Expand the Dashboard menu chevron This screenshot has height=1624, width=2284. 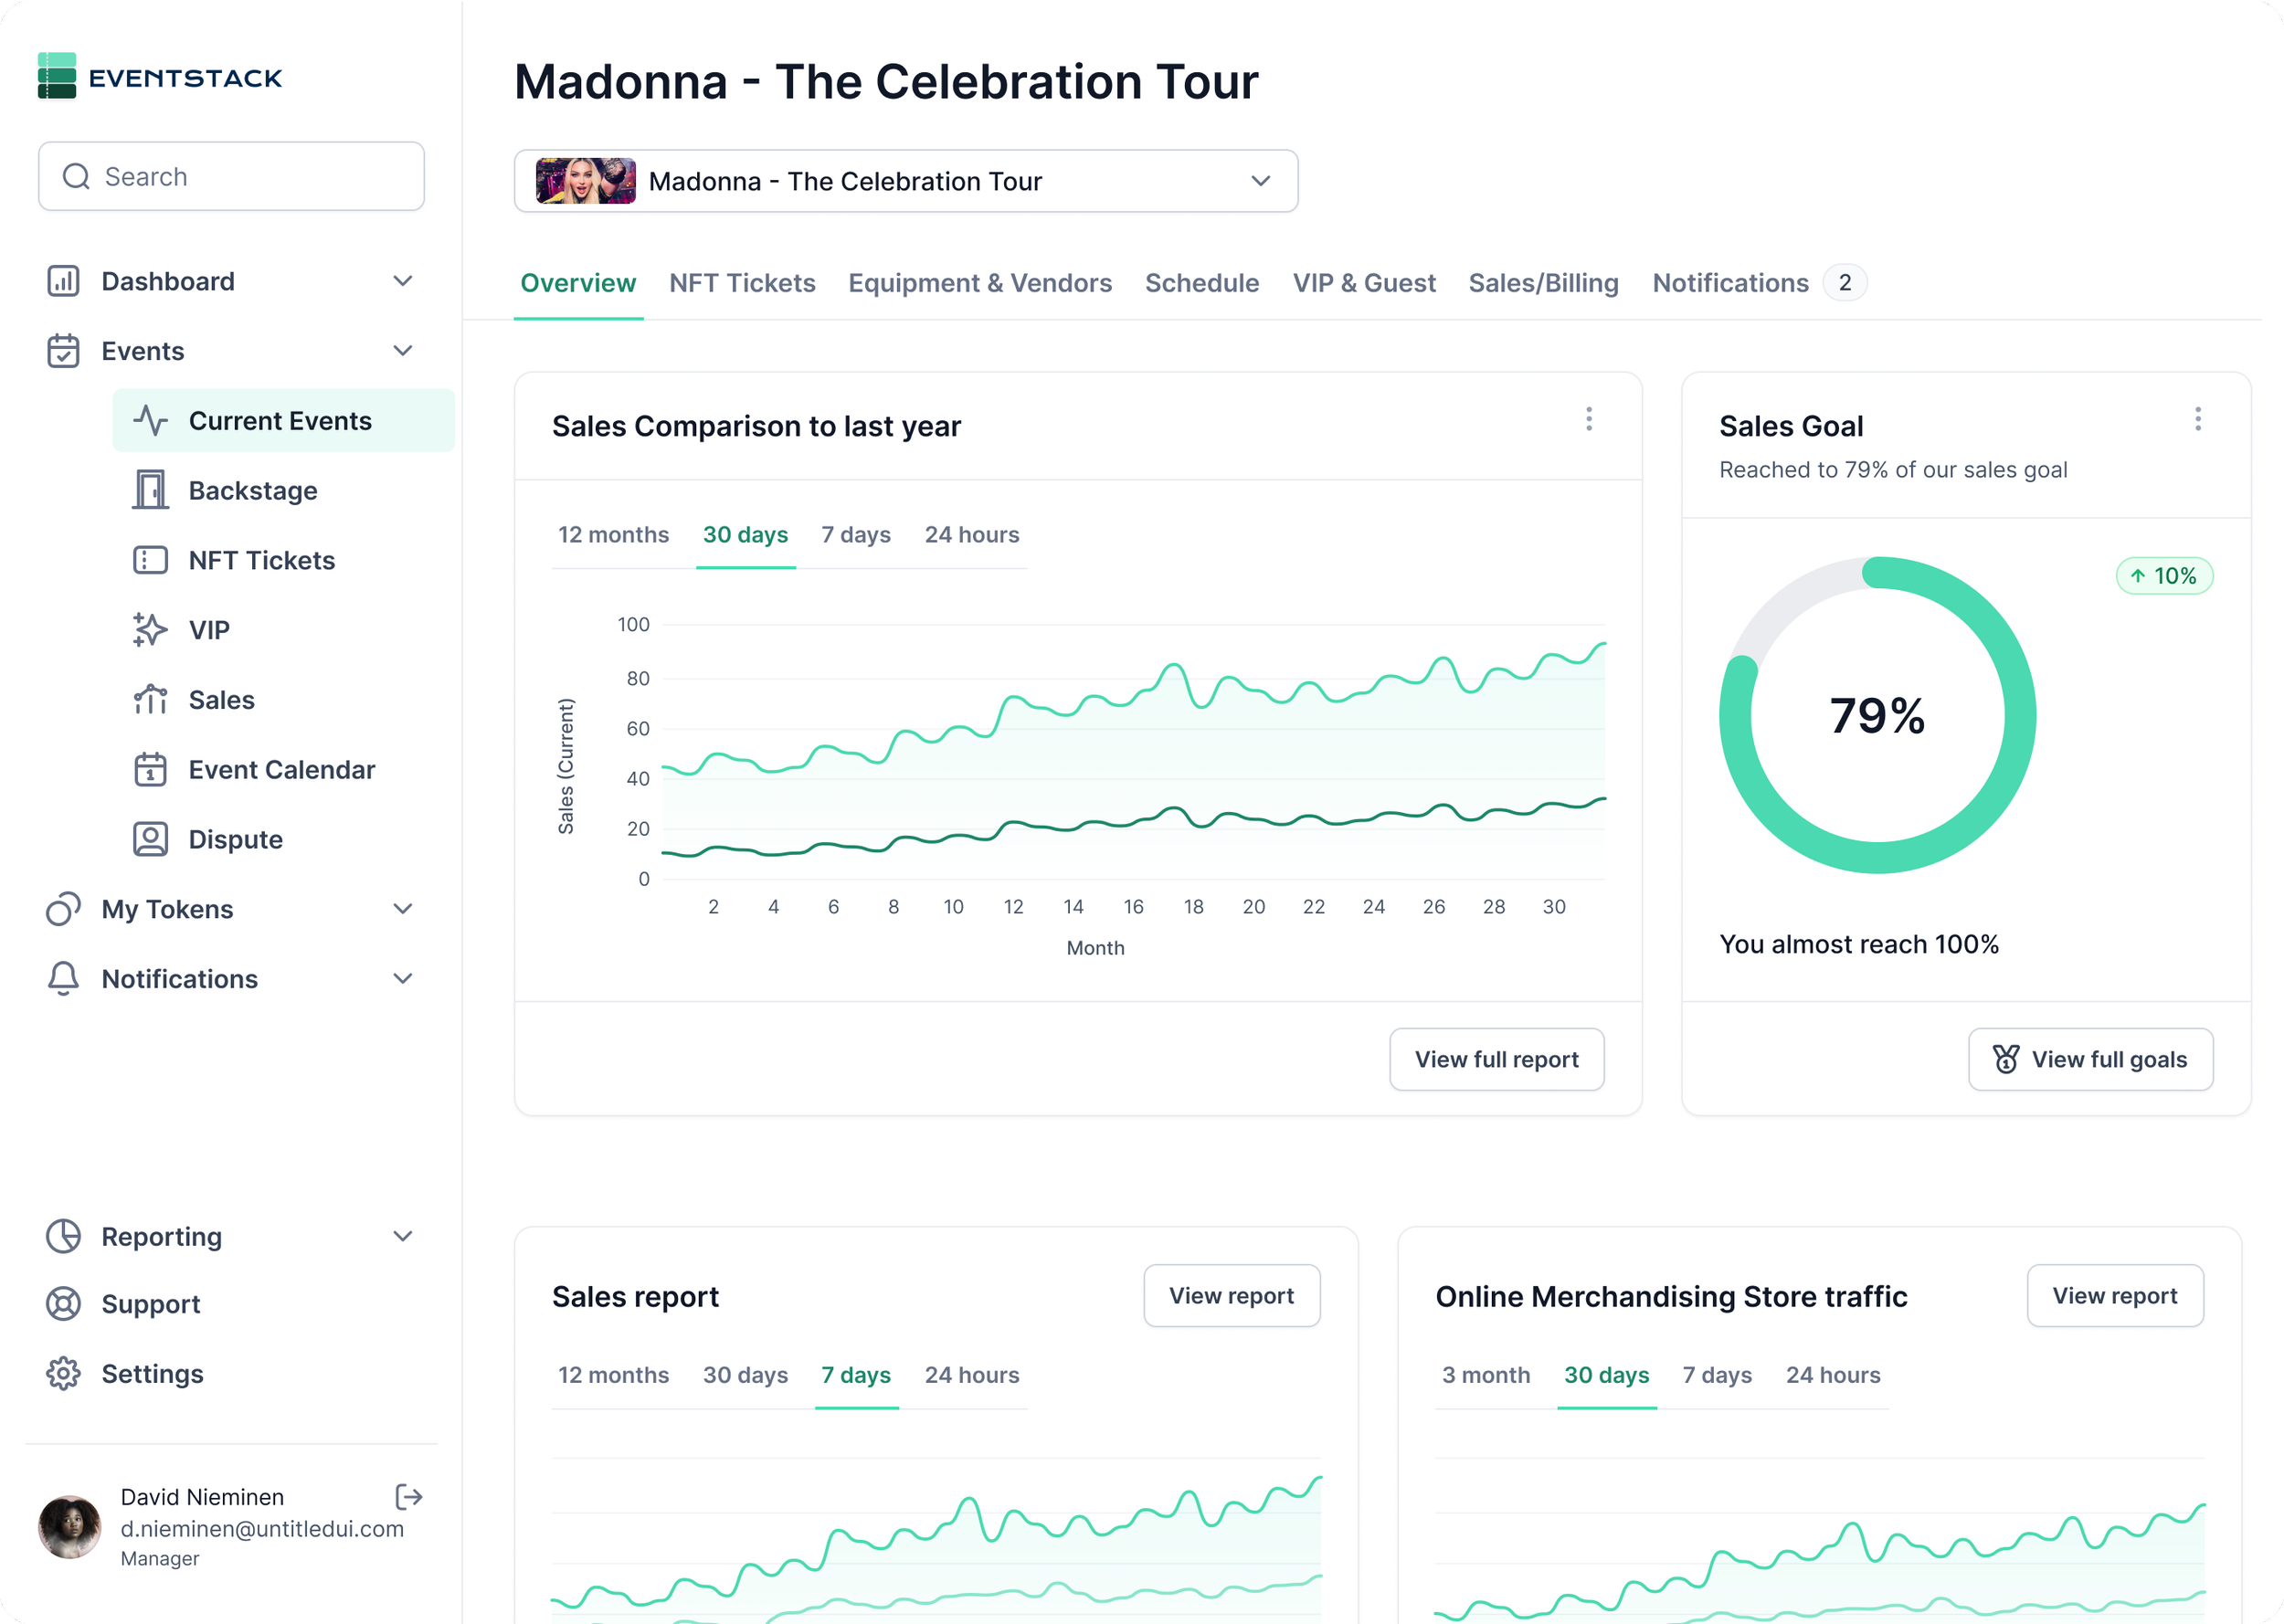click(403, 281)
